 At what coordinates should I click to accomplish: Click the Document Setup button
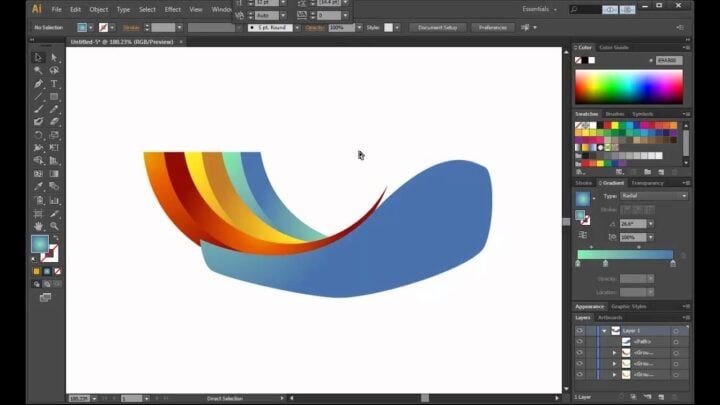coord(437,27)
